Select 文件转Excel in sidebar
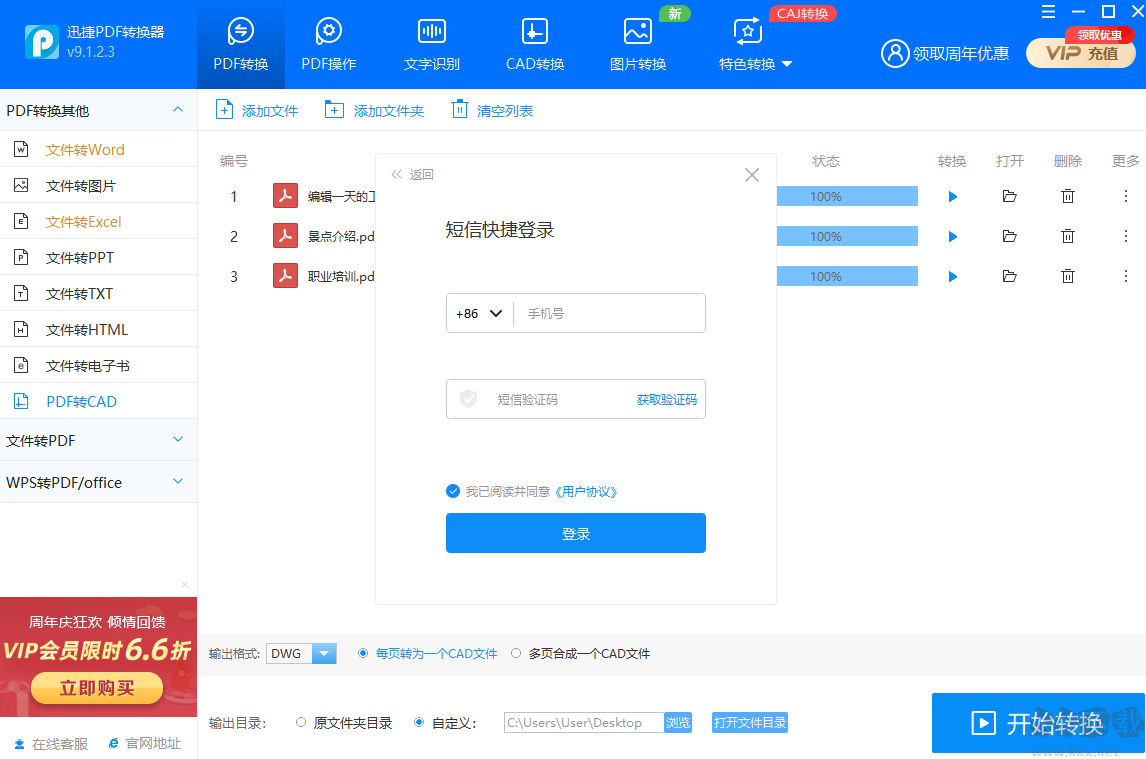This screenshot has height=759, width=1146. pyautogui.click(x=98, y=221)
